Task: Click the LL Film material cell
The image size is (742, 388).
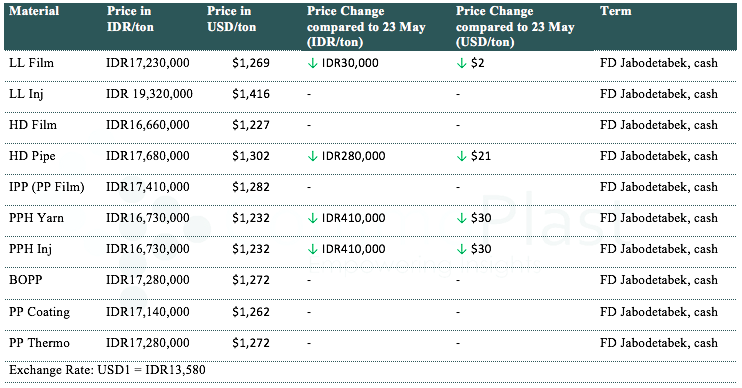Action: 31,63
